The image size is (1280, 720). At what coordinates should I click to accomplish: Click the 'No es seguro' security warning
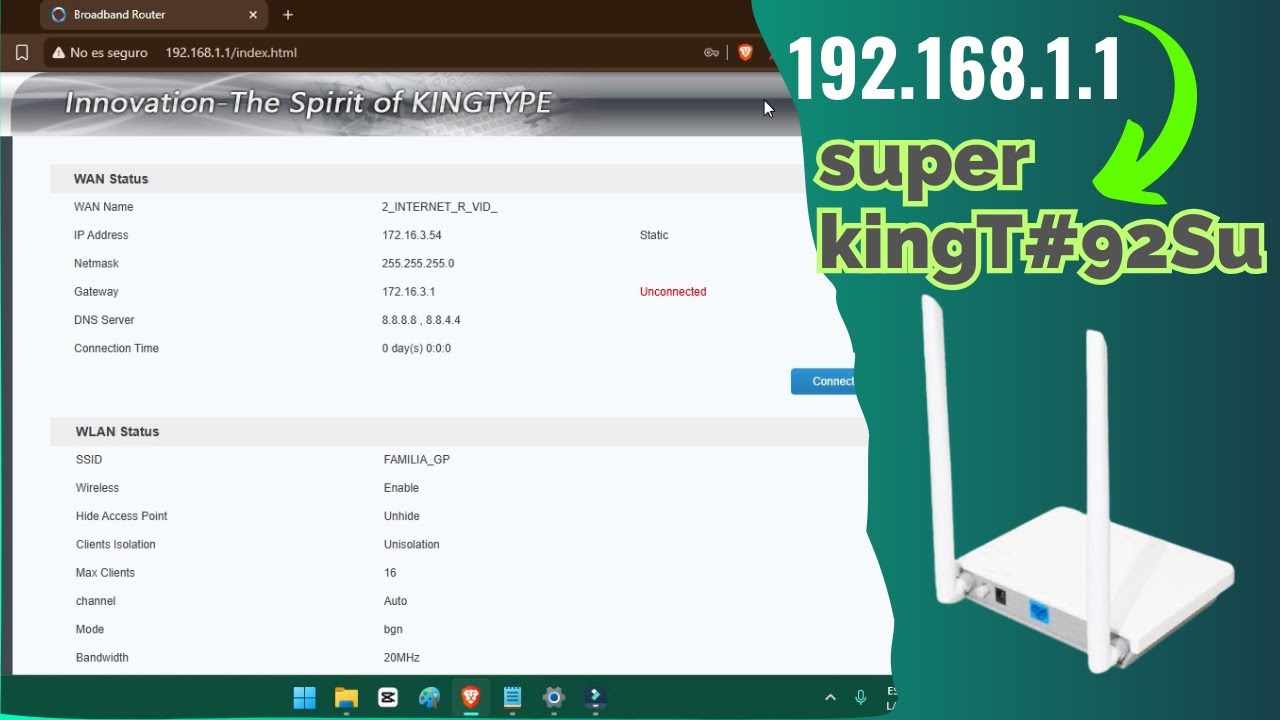click(100, 53)
